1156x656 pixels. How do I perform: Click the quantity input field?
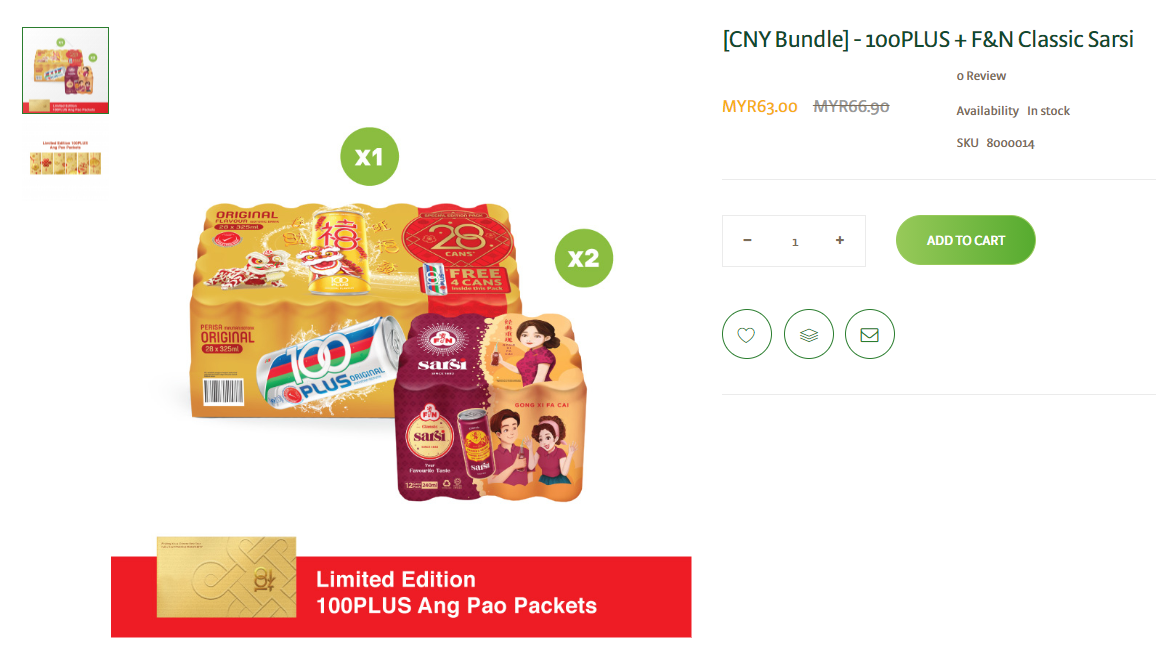point(795,241)
